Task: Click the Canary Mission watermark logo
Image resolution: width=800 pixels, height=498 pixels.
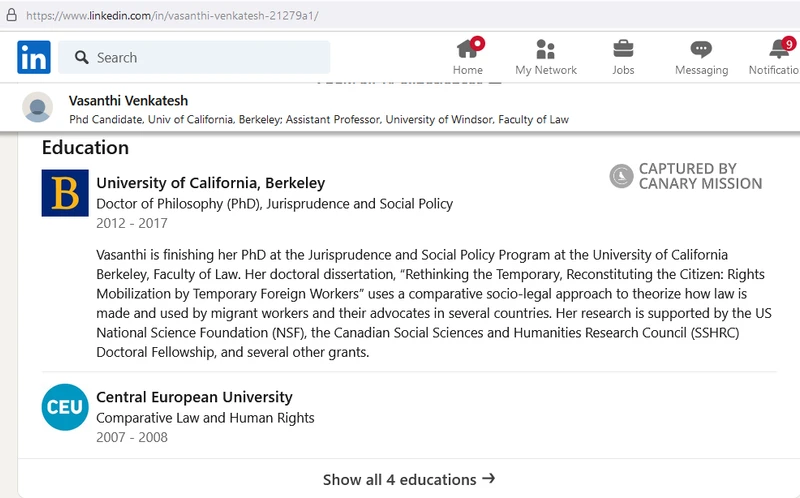Action: click(x=621, y=176)
